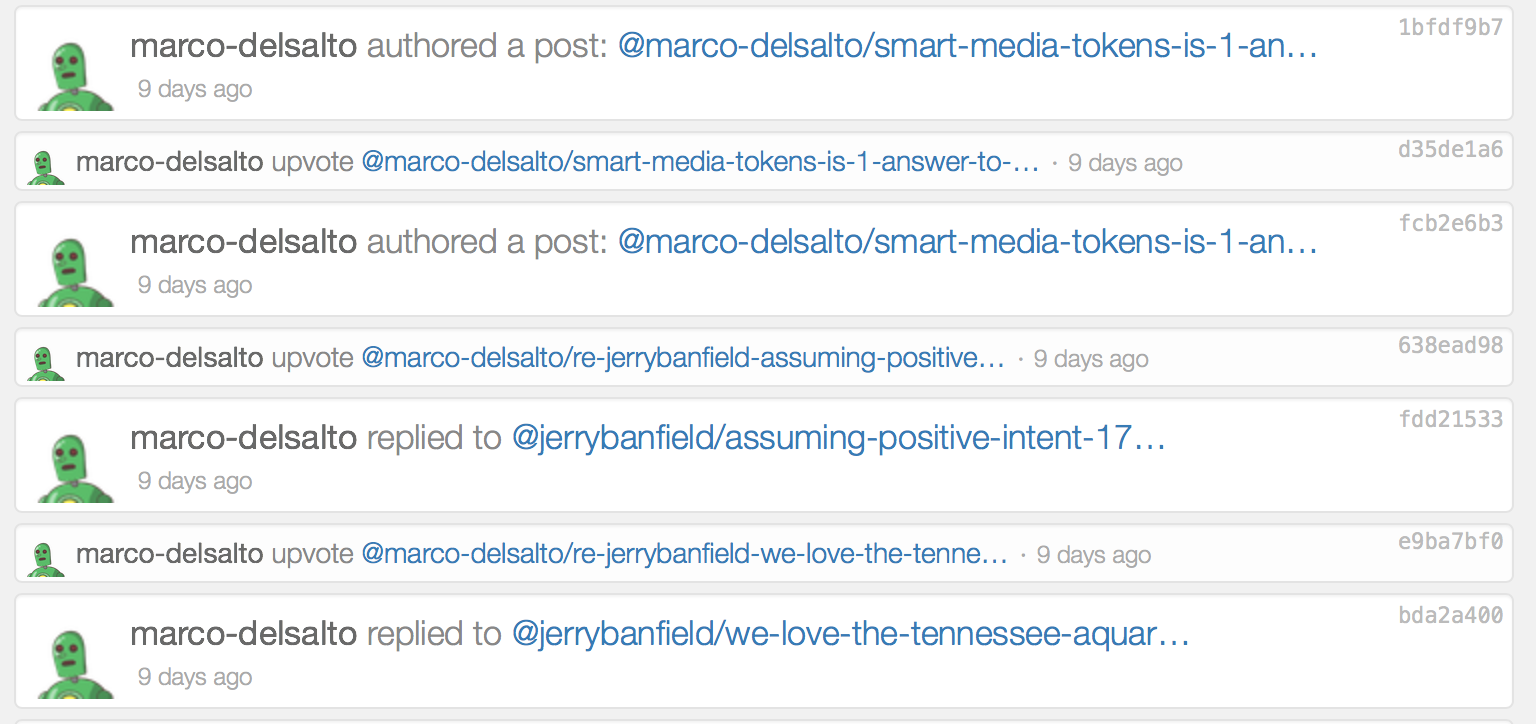Open the @jerrybanfield/we-love-the-tennessee-aquar link

pos(850,633)
